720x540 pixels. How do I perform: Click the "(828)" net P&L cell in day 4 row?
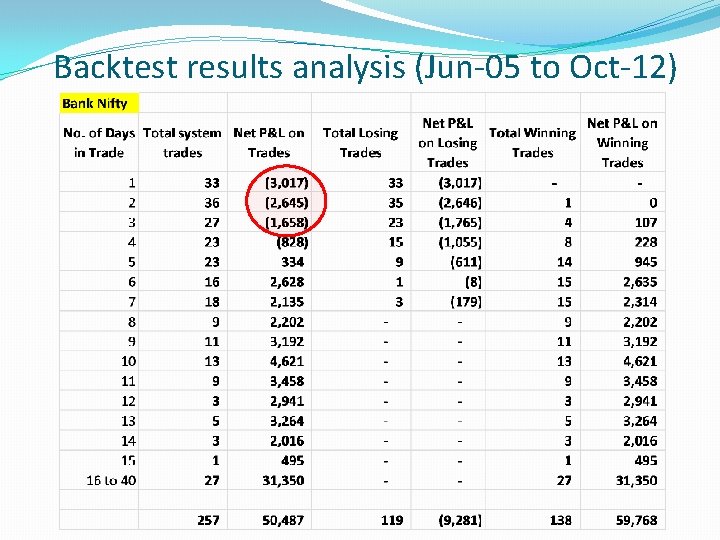tap(292, 242)
